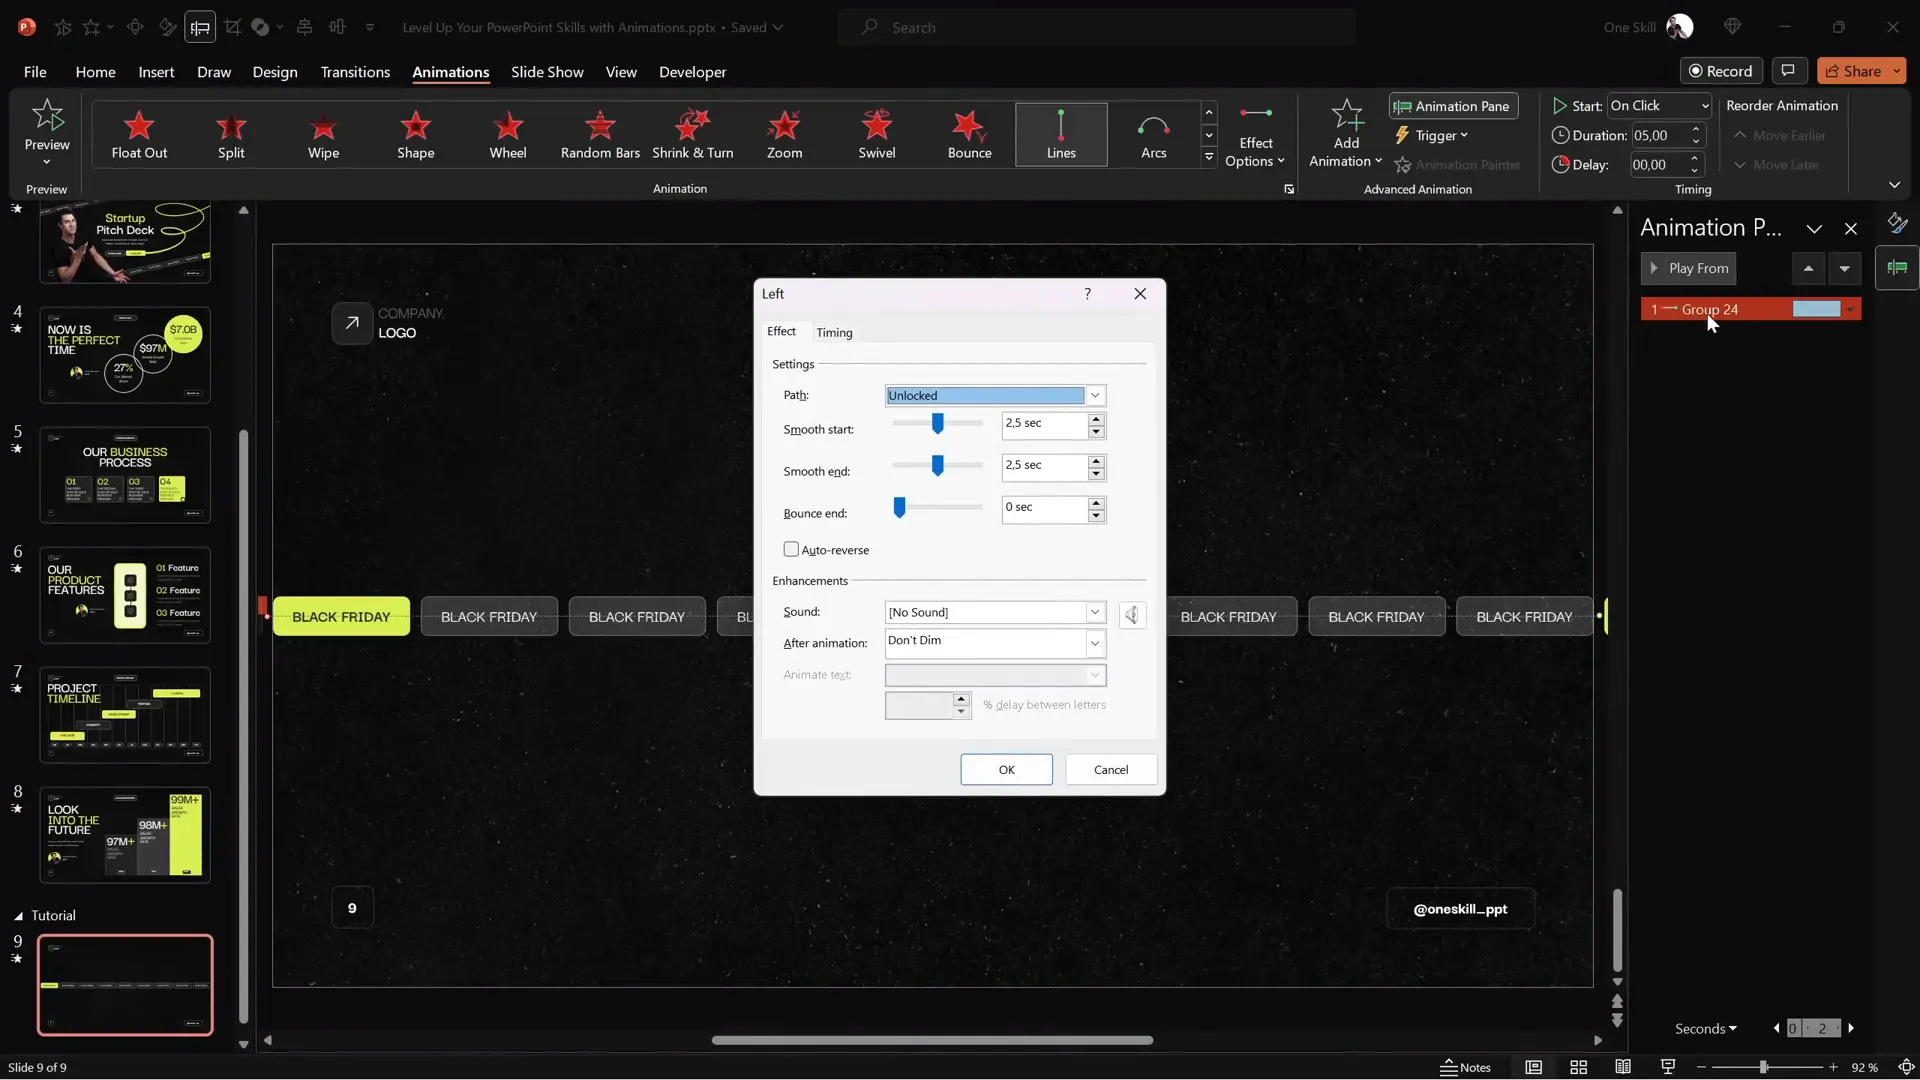Start recording with the Record button
The width and height of the screenshot is (1920, 1080).
point(1722,70)
